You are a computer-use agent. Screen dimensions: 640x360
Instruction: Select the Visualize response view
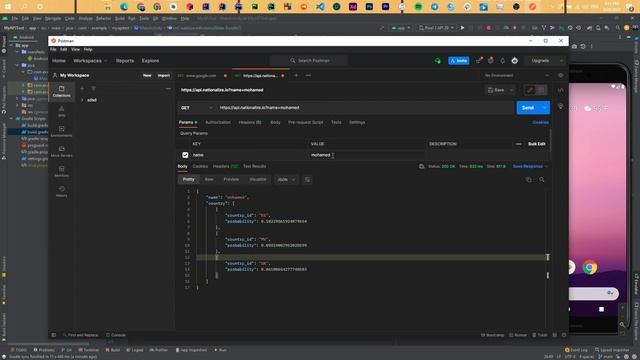[x=258, y=180]
